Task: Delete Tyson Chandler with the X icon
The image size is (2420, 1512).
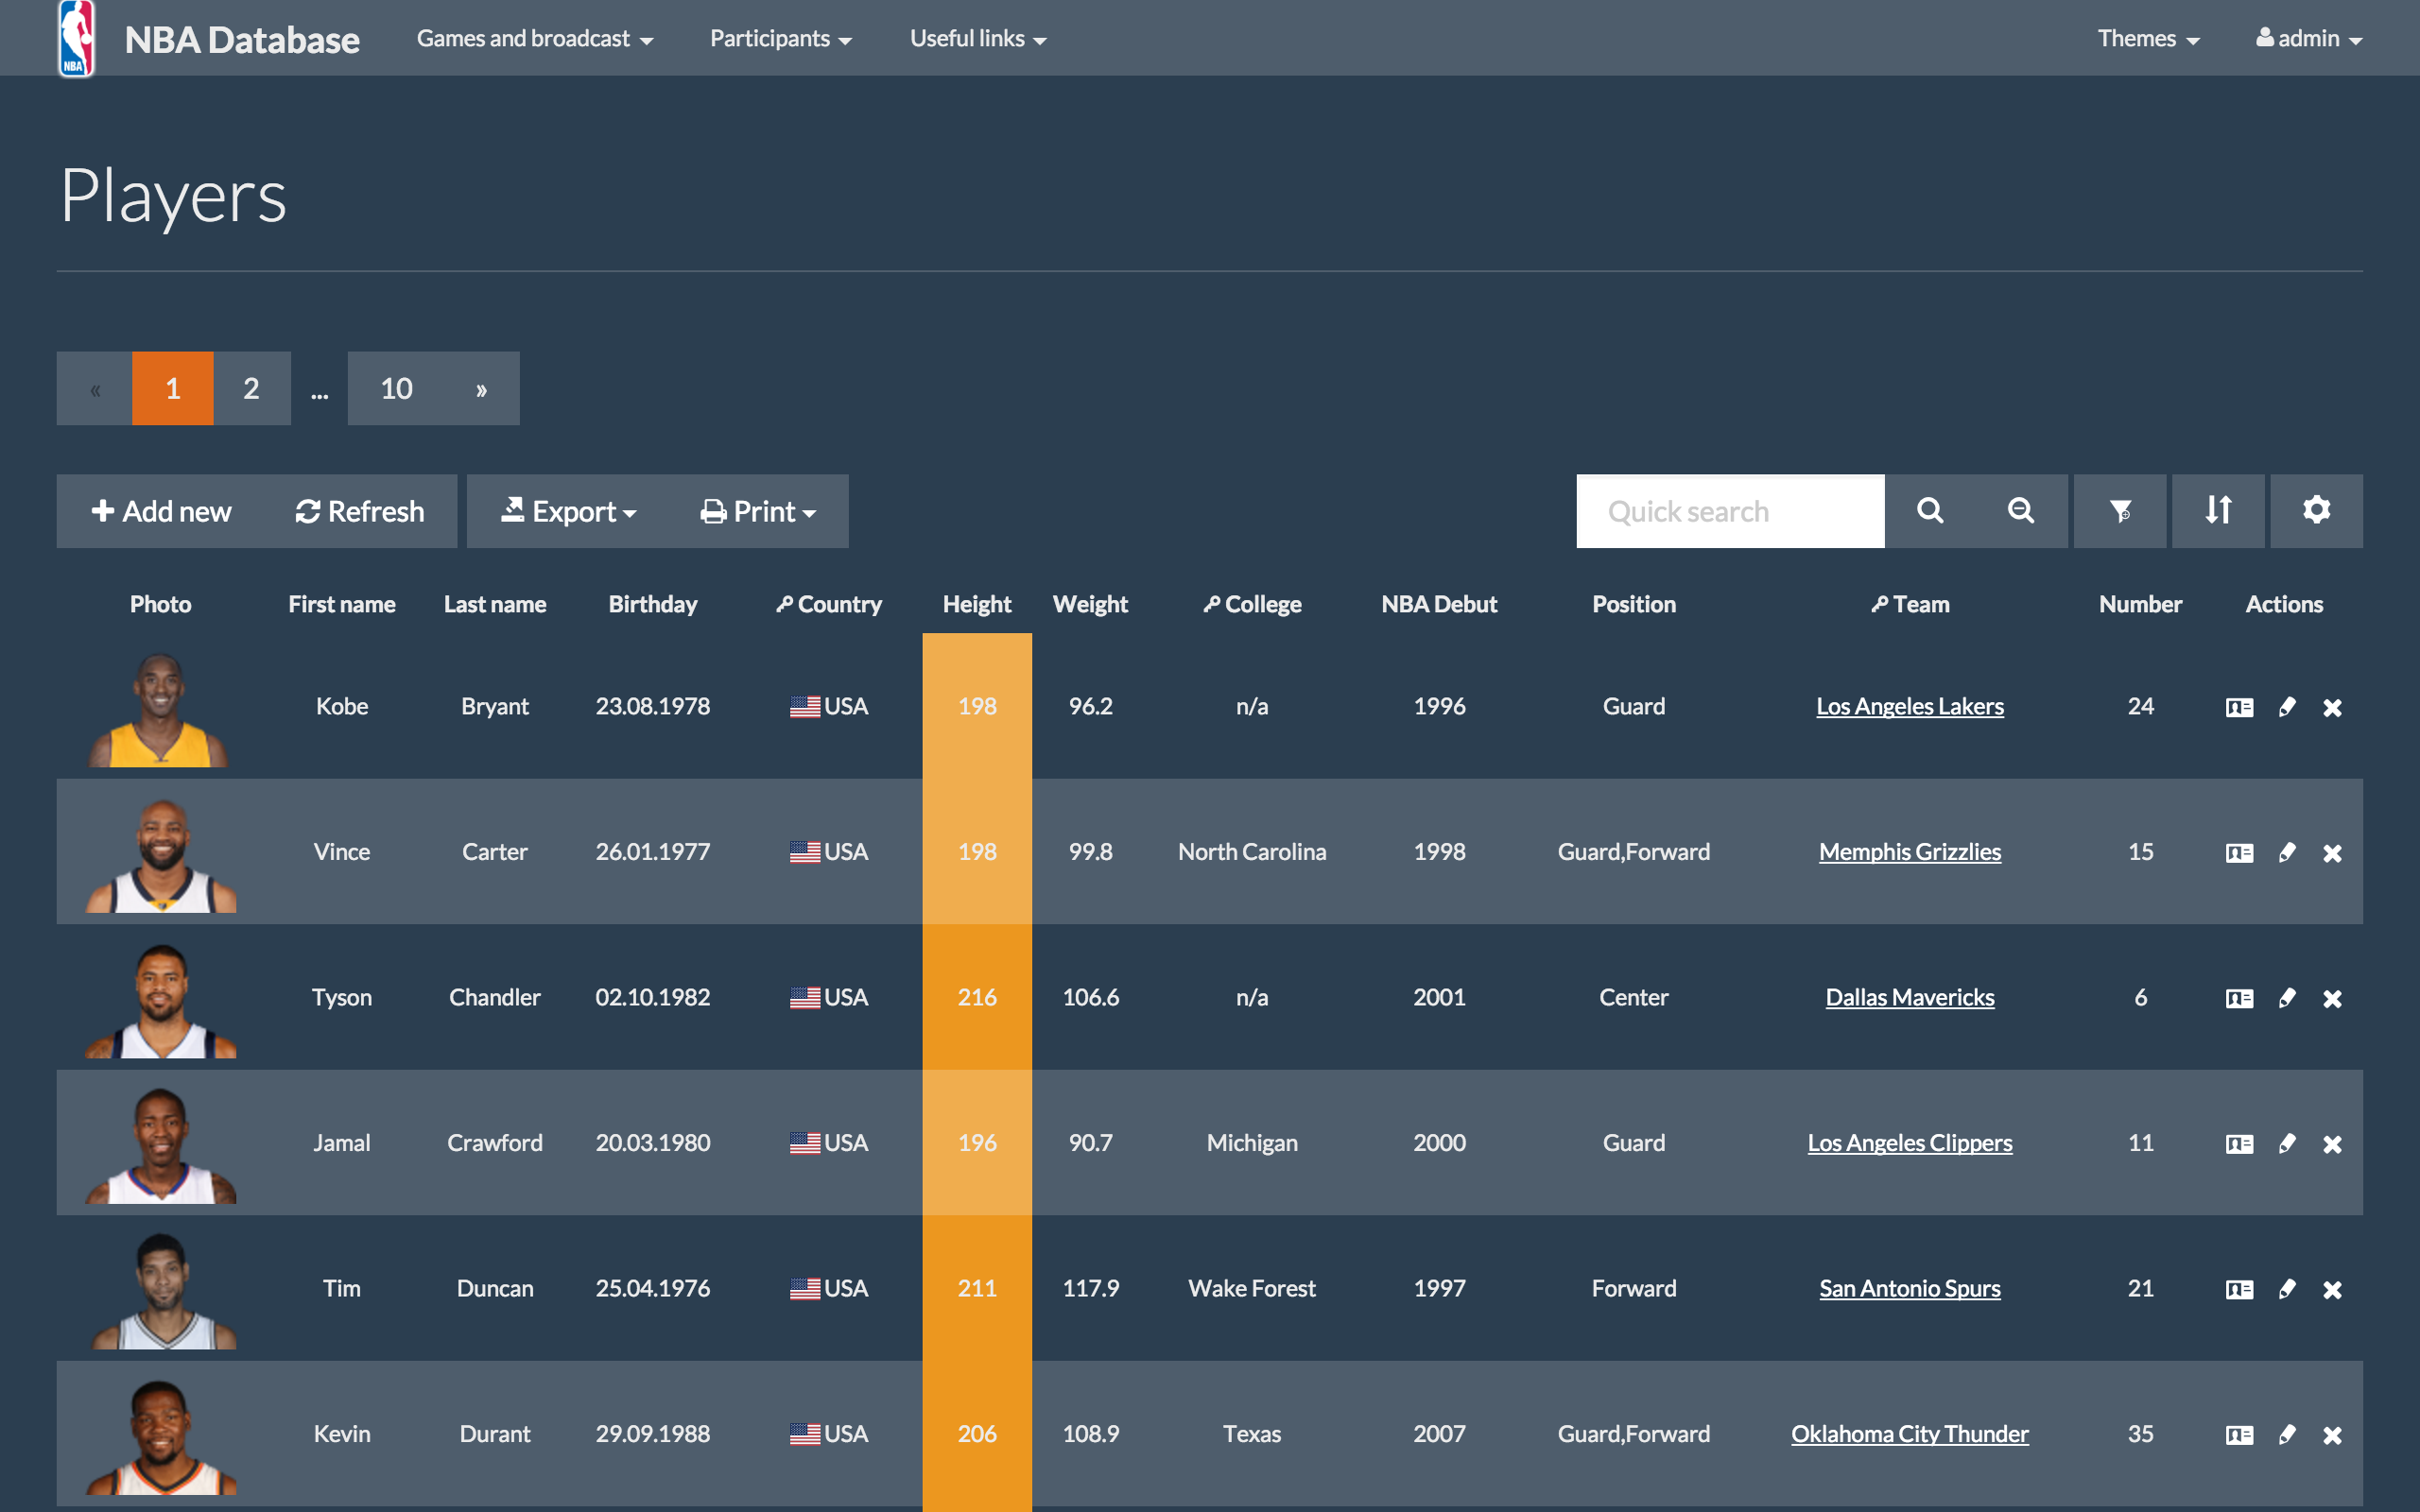Action: click(x=2333, y=997)
